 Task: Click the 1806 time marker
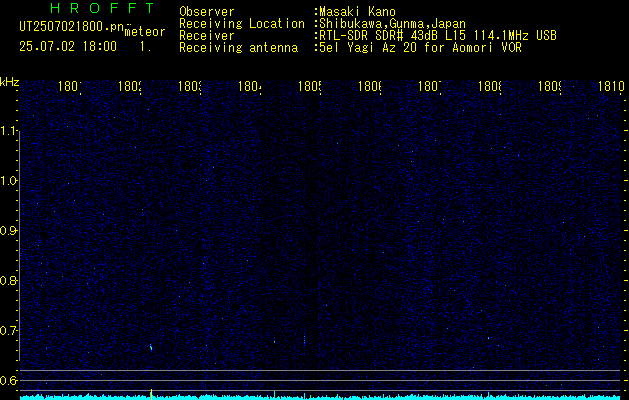pos(370,86)
